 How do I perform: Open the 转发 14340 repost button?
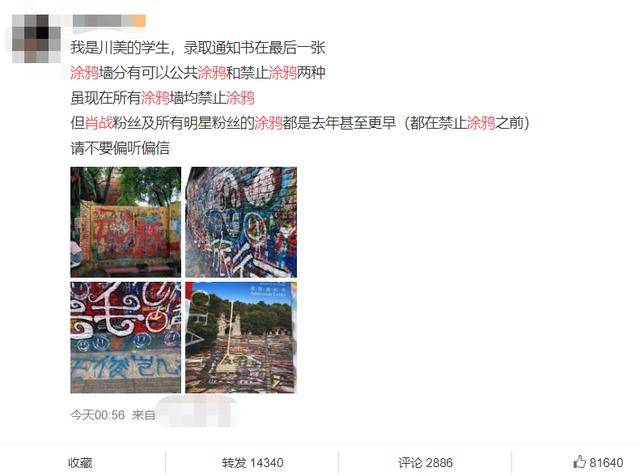[x=252, y=463]
